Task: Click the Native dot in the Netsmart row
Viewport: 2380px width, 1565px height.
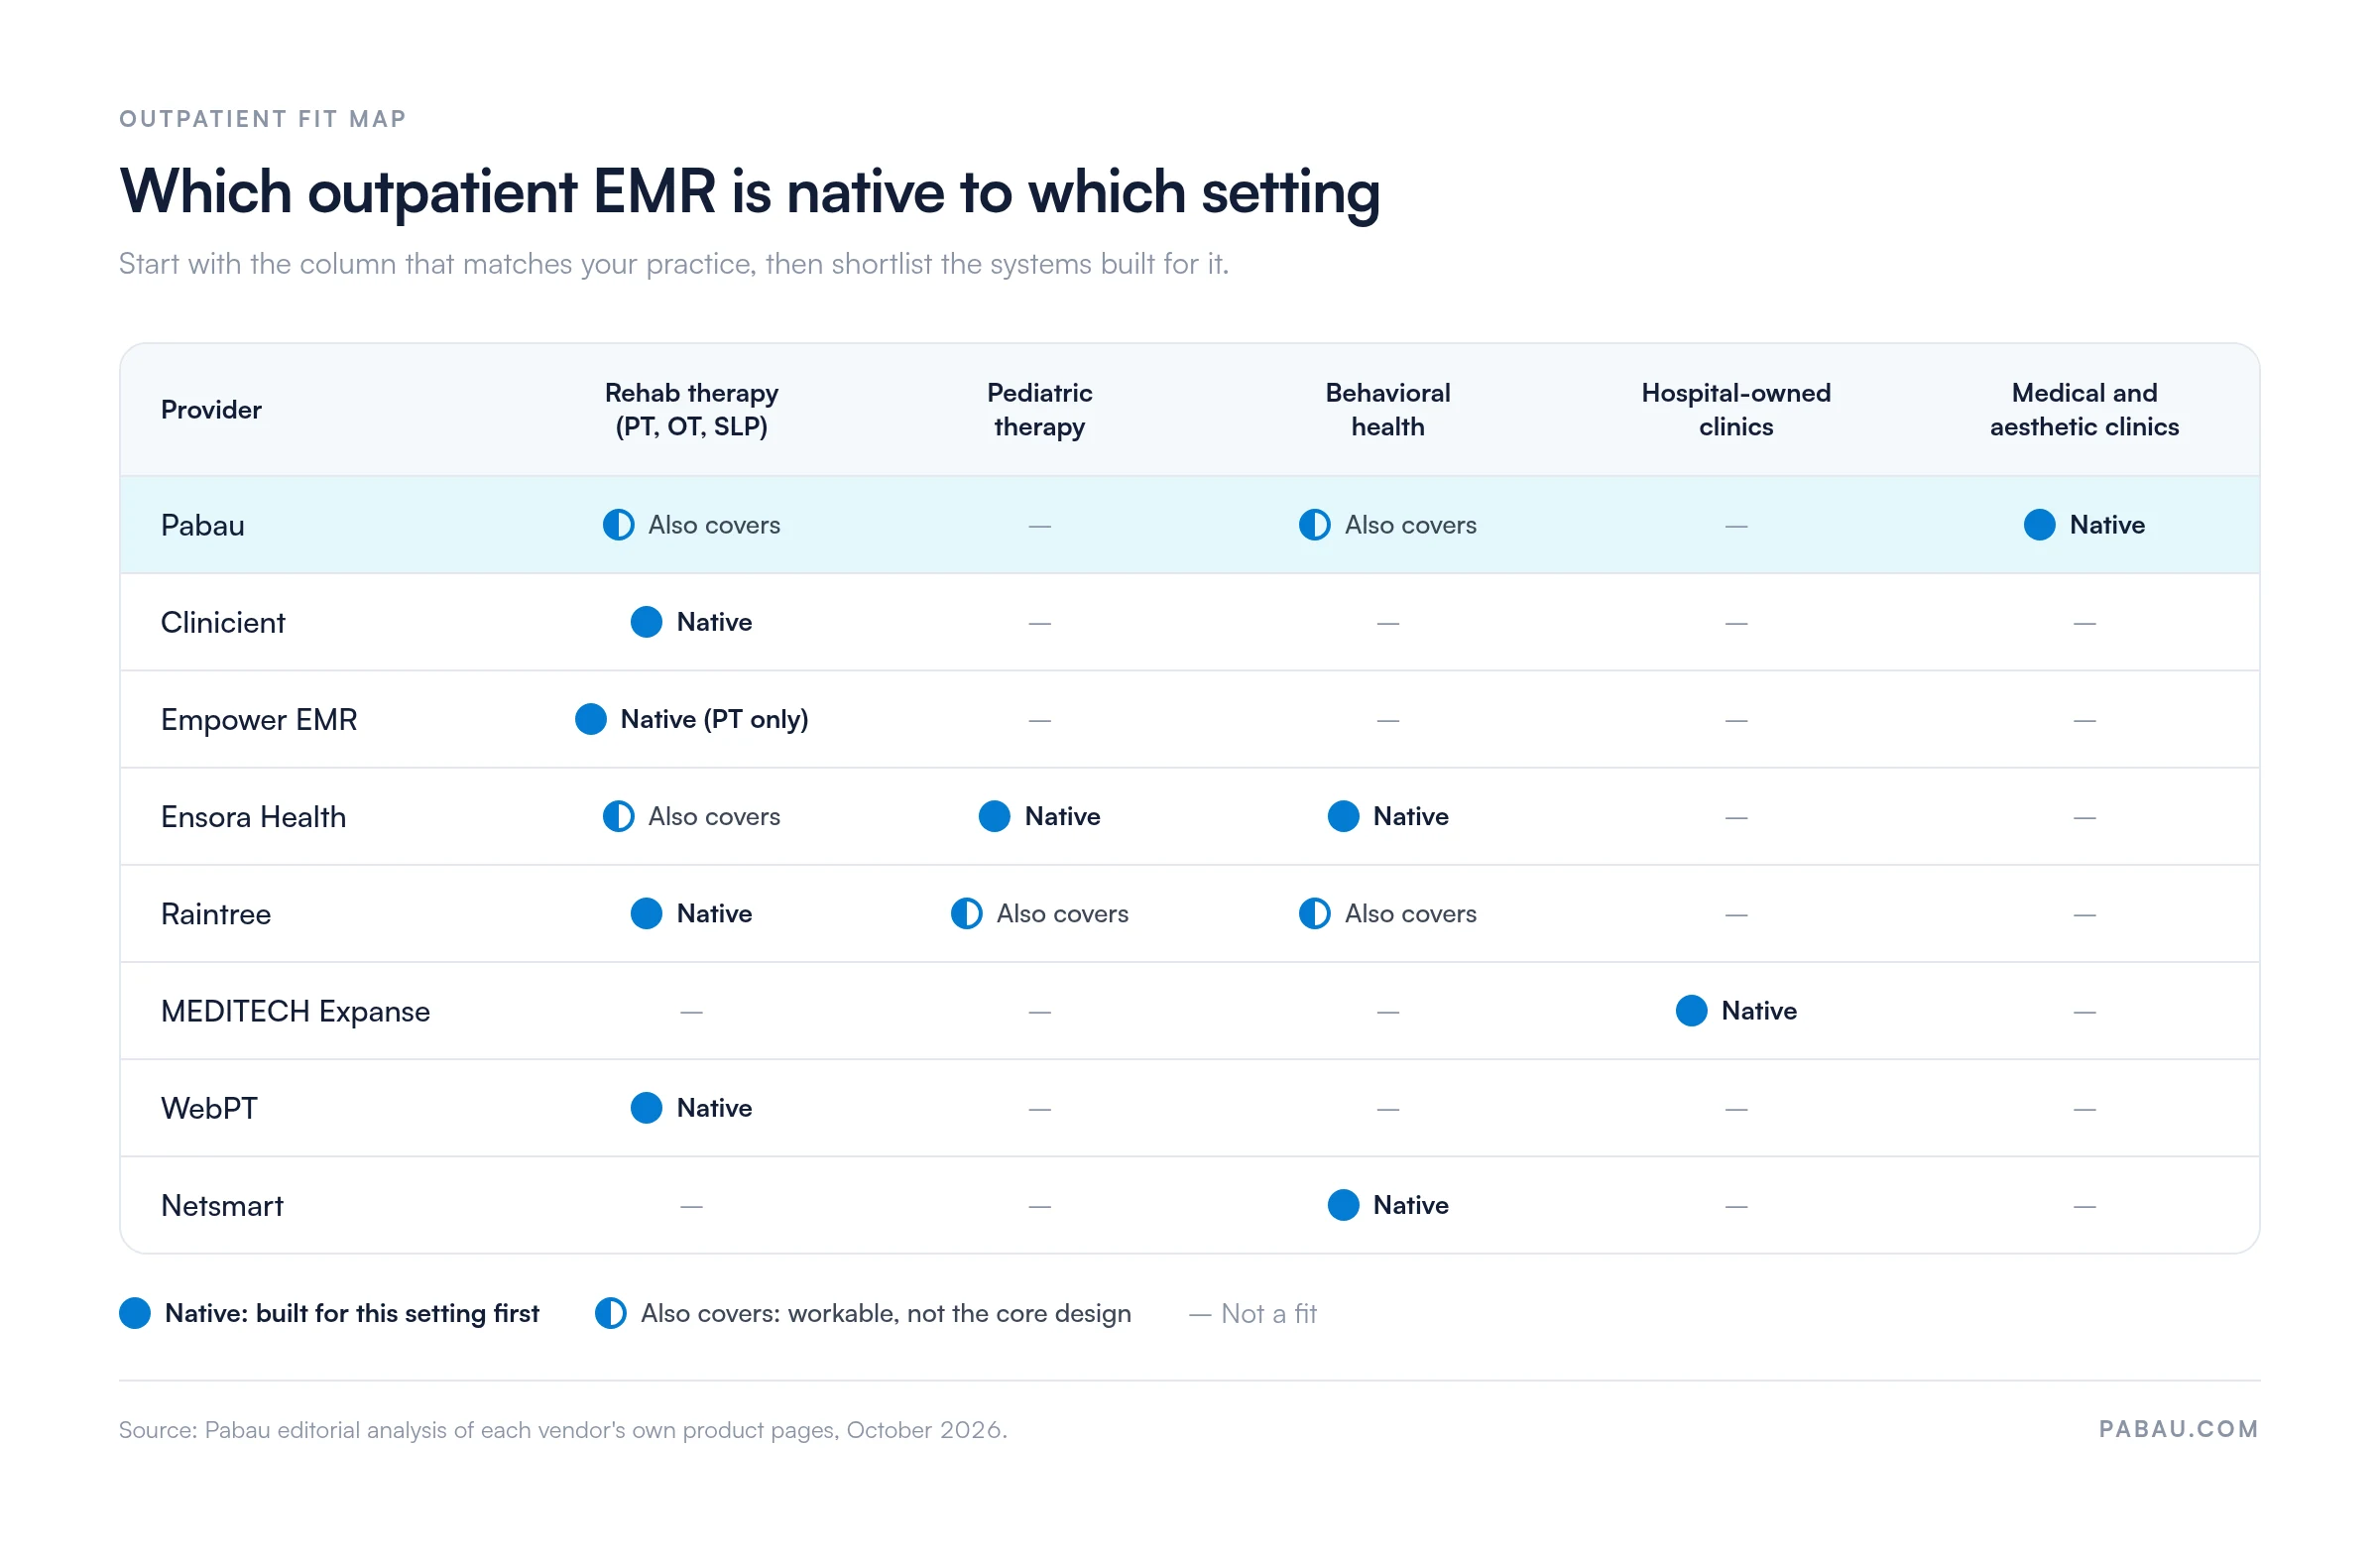Action: (1343, 1204)
